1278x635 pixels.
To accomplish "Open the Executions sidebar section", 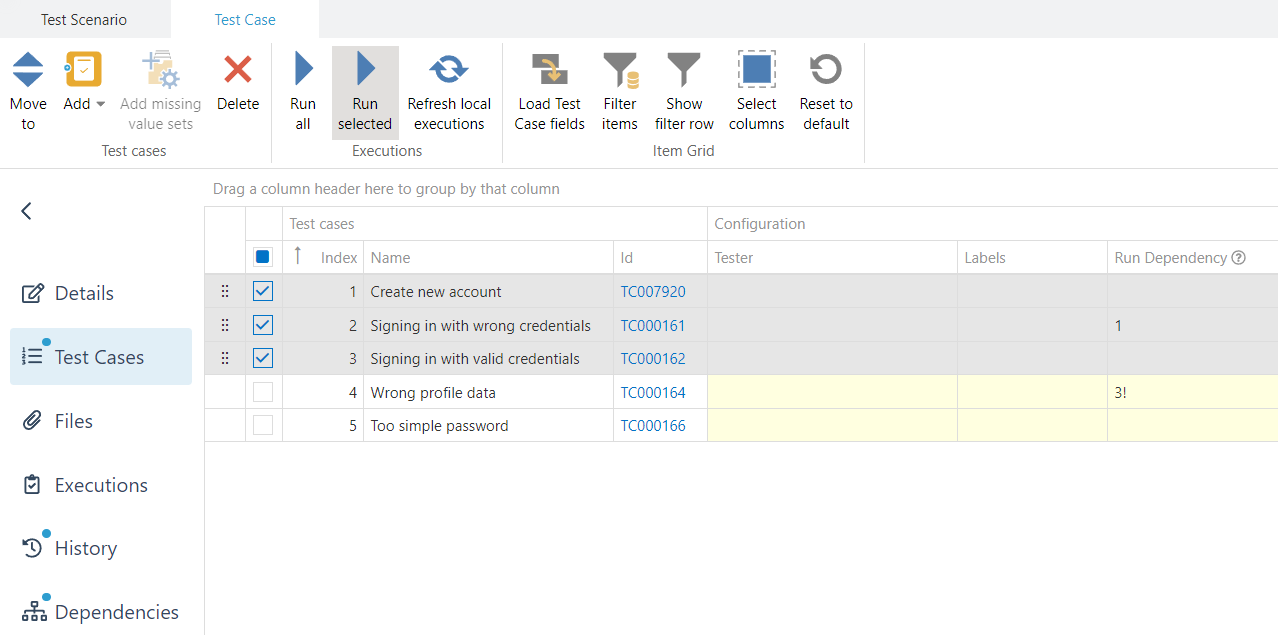I will point(100,485).
